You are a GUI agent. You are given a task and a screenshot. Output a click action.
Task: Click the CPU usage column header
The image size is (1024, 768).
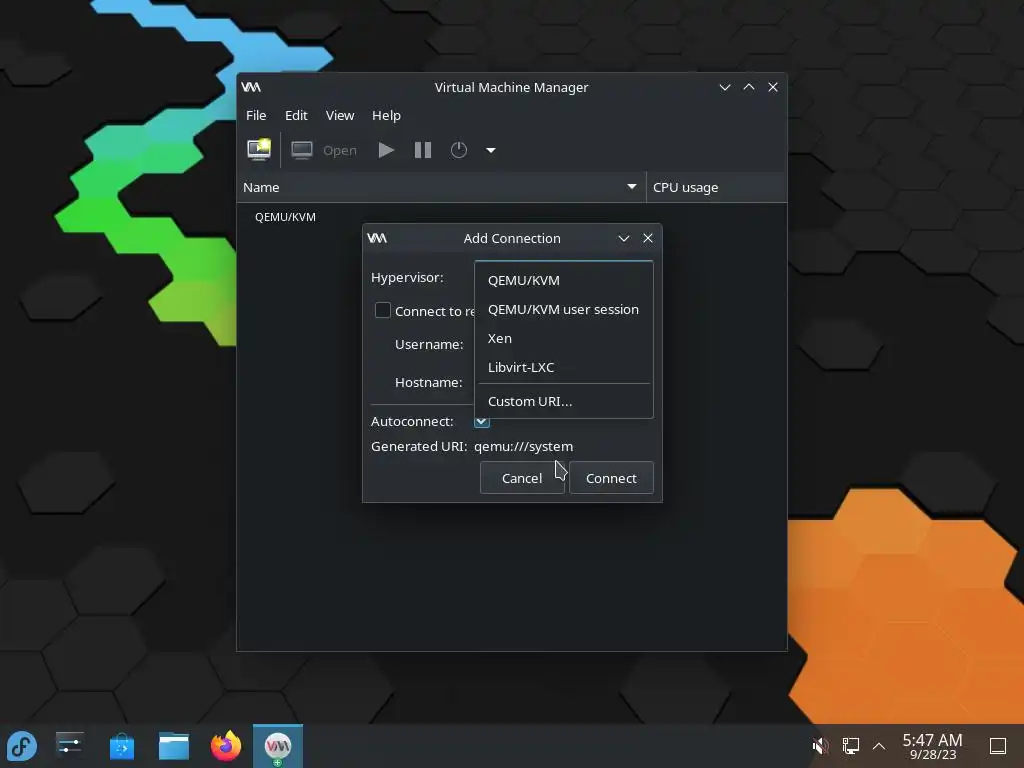pos(716,187)
